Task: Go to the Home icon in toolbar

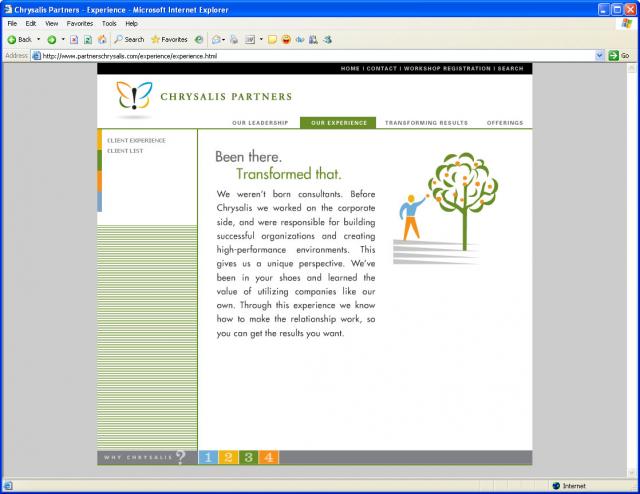Action: tap(102, 39)
